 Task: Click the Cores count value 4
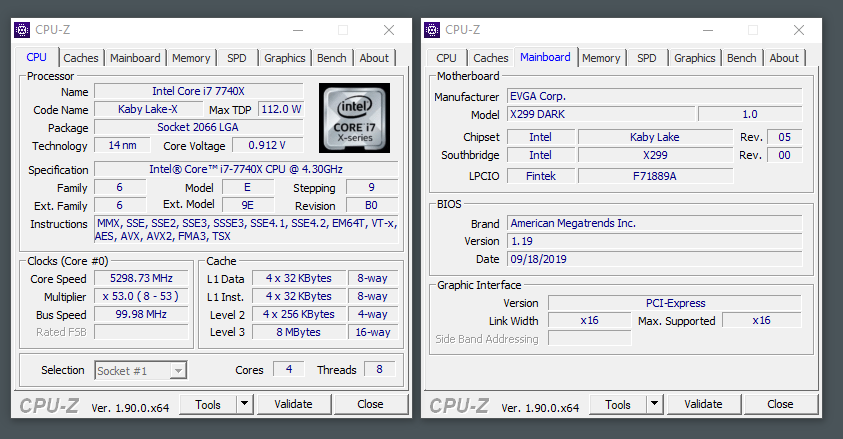289,369
